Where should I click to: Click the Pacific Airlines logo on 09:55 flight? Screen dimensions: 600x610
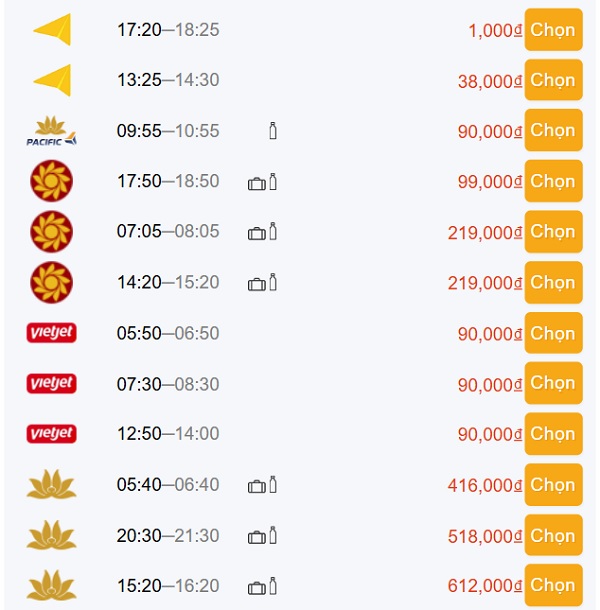click(x=51, y=131)
